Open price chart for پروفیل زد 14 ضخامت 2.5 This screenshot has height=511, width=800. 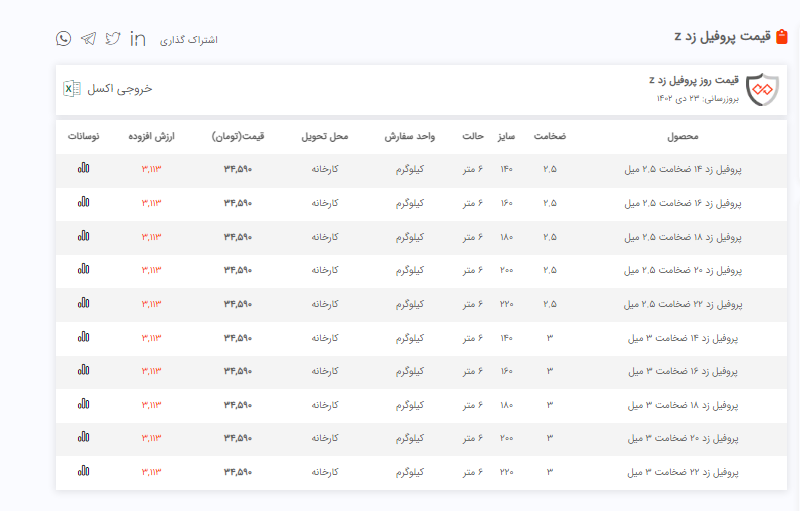84,169
